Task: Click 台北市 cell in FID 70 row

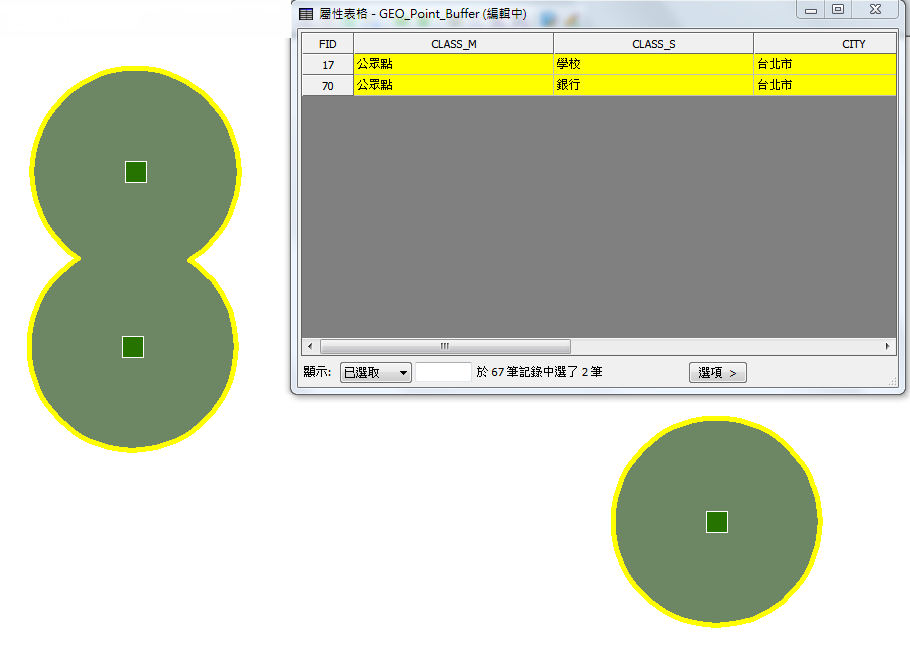Action: [825, 85]
